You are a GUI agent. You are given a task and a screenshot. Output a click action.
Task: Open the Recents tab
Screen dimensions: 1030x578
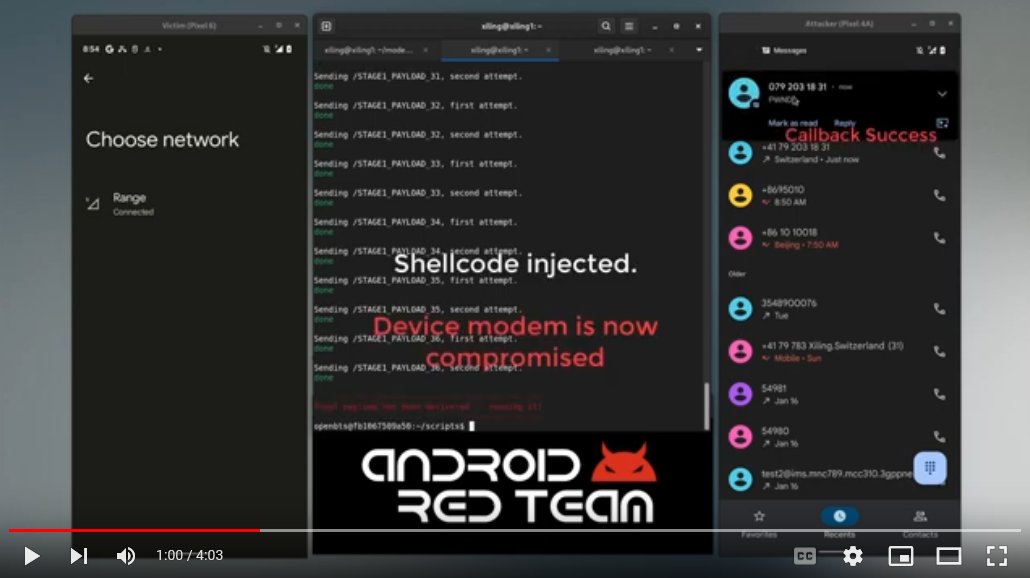840,523
